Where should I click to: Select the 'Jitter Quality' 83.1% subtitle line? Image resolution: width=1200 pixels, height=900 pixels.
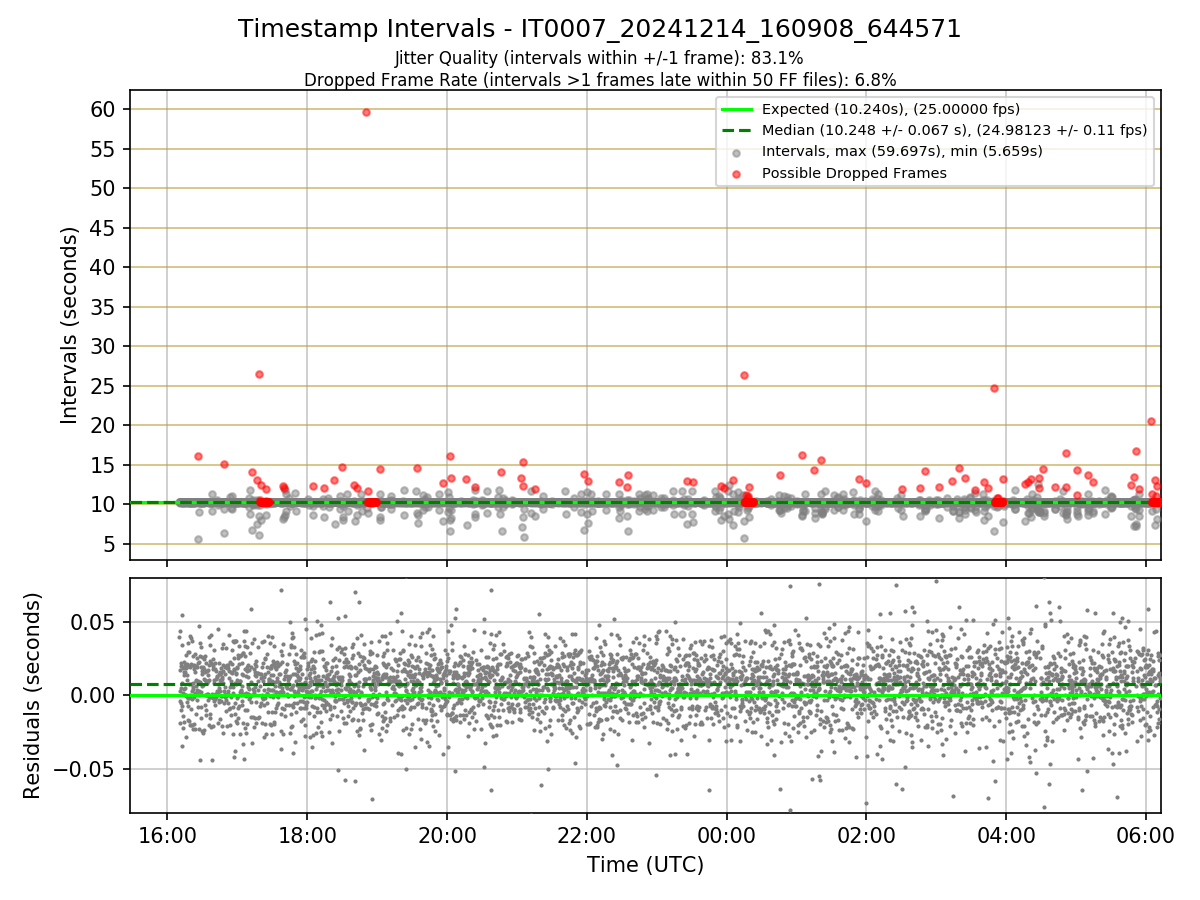pos(599,58)
